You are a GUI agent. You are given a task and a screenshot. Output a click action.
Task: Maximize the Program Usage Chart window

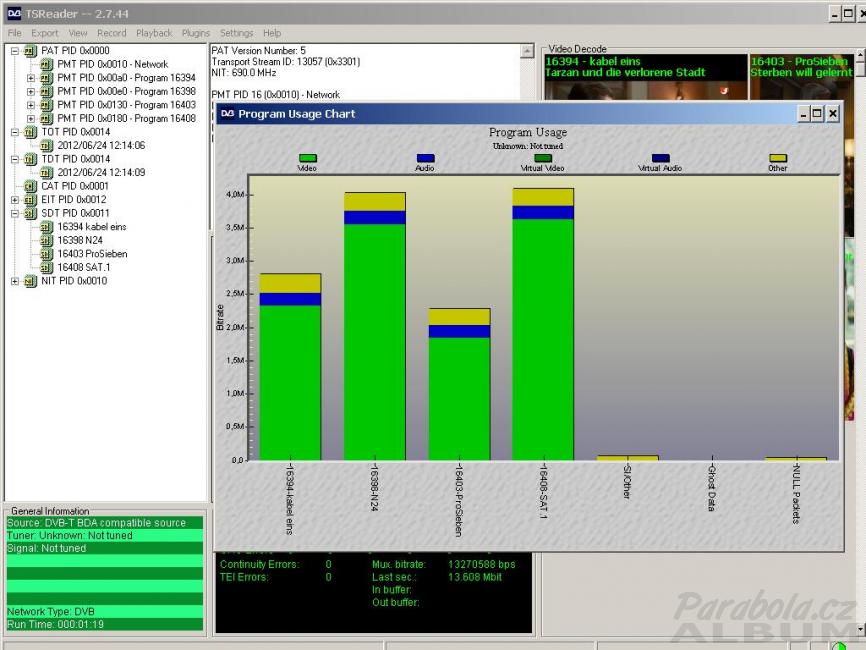click(817, 114)
